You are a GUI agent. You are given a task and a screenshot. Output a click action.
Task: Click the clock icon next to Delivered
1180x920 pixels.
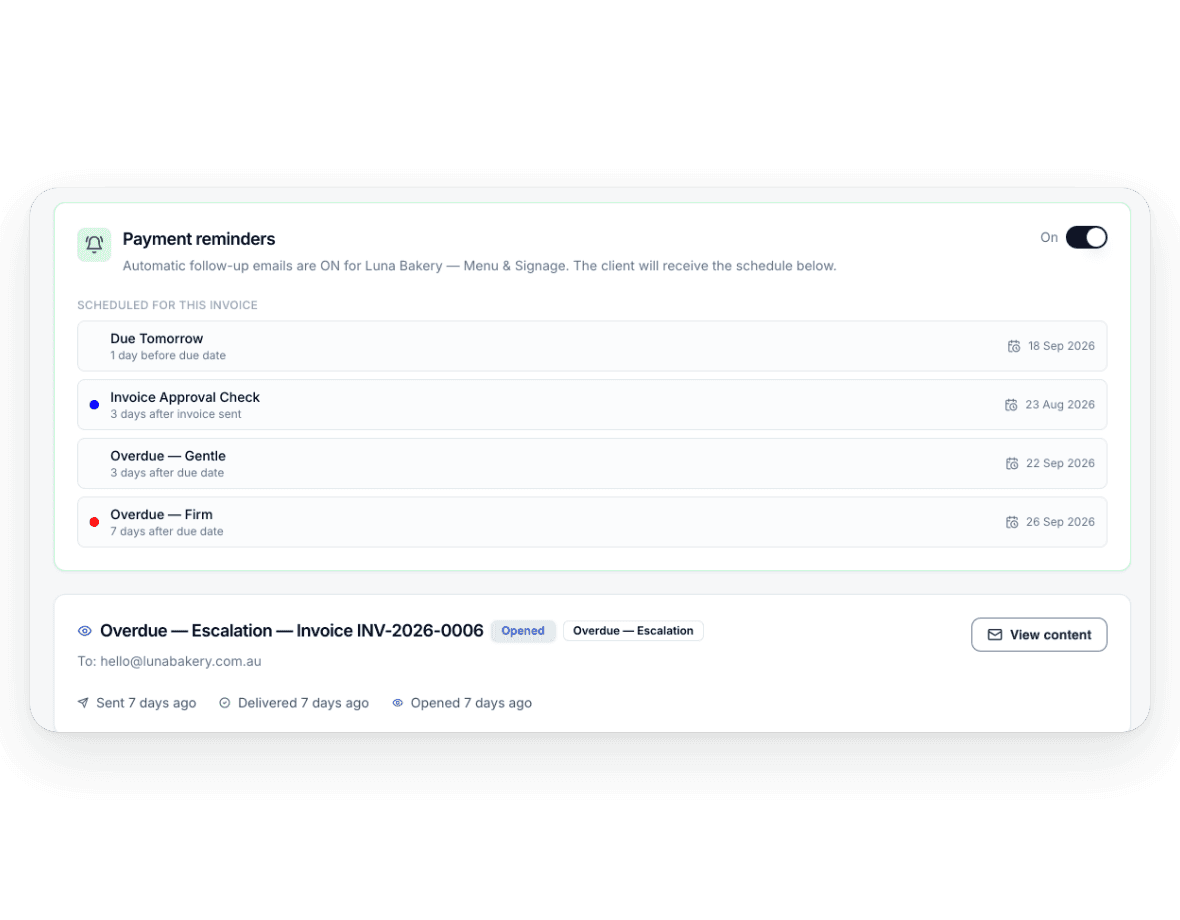pyautogui.click(x=224, y=703)
